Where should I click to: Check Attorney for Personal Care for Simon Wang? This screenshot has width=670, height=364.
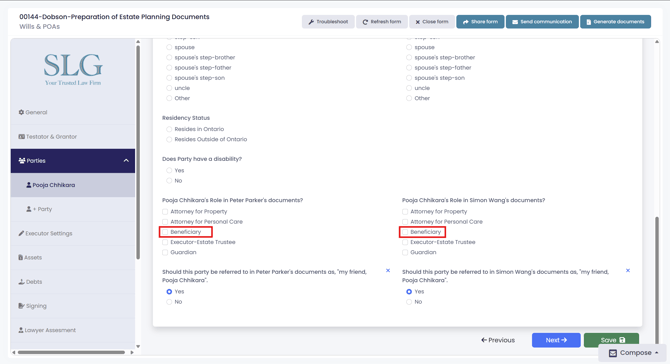pyautogui.click(x=405, y=222)
